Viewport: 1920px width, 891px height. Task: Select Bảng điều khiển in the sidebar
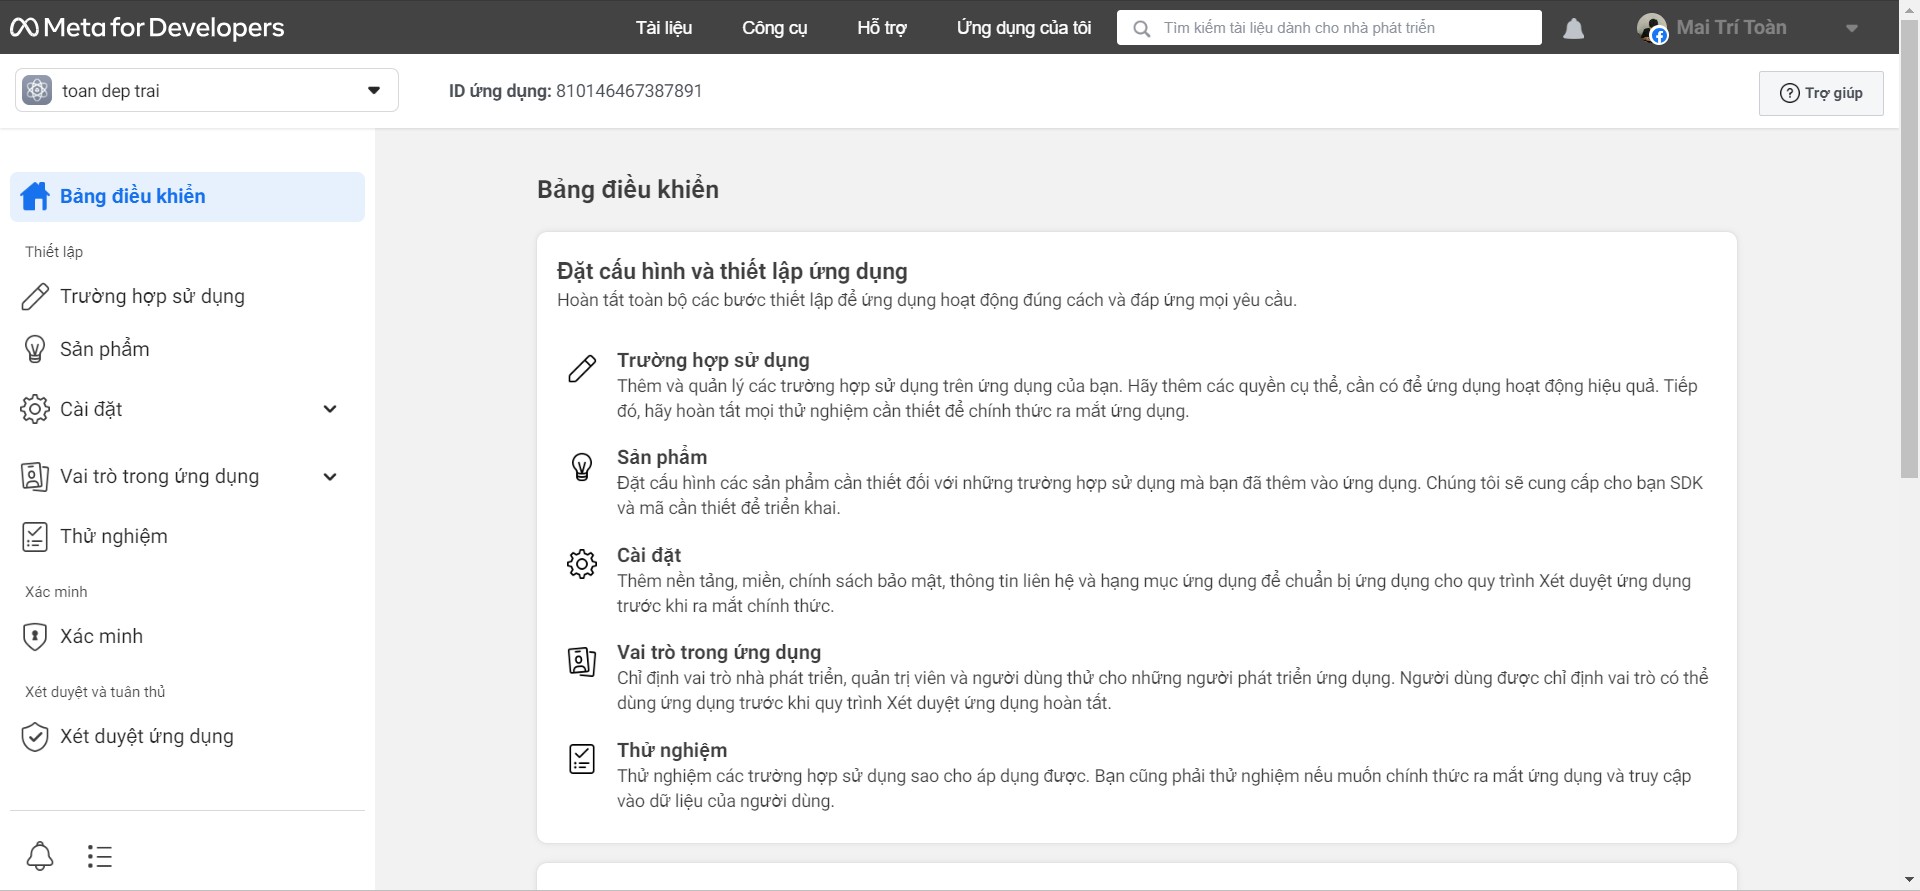[187, 196]
